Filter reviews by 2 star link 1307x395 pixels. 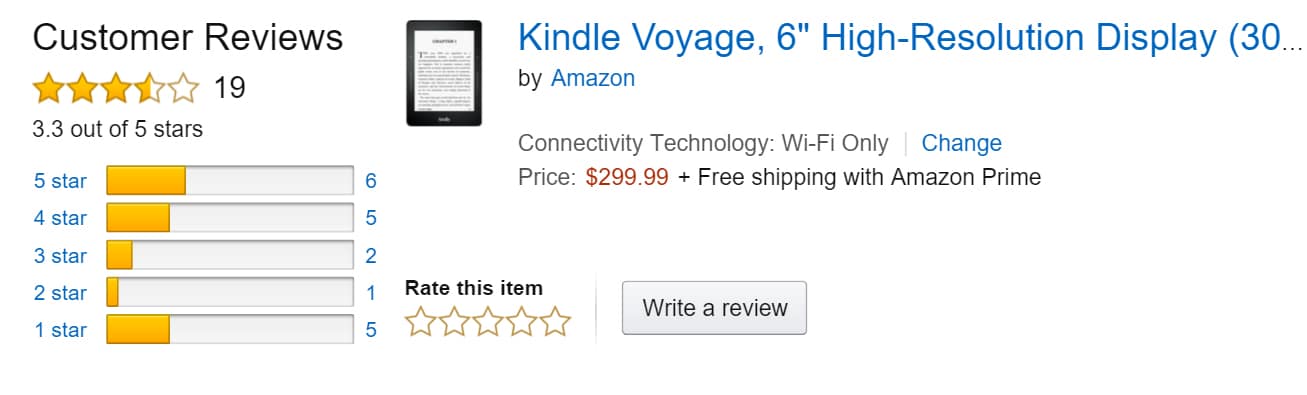click(x=60, y=293)
